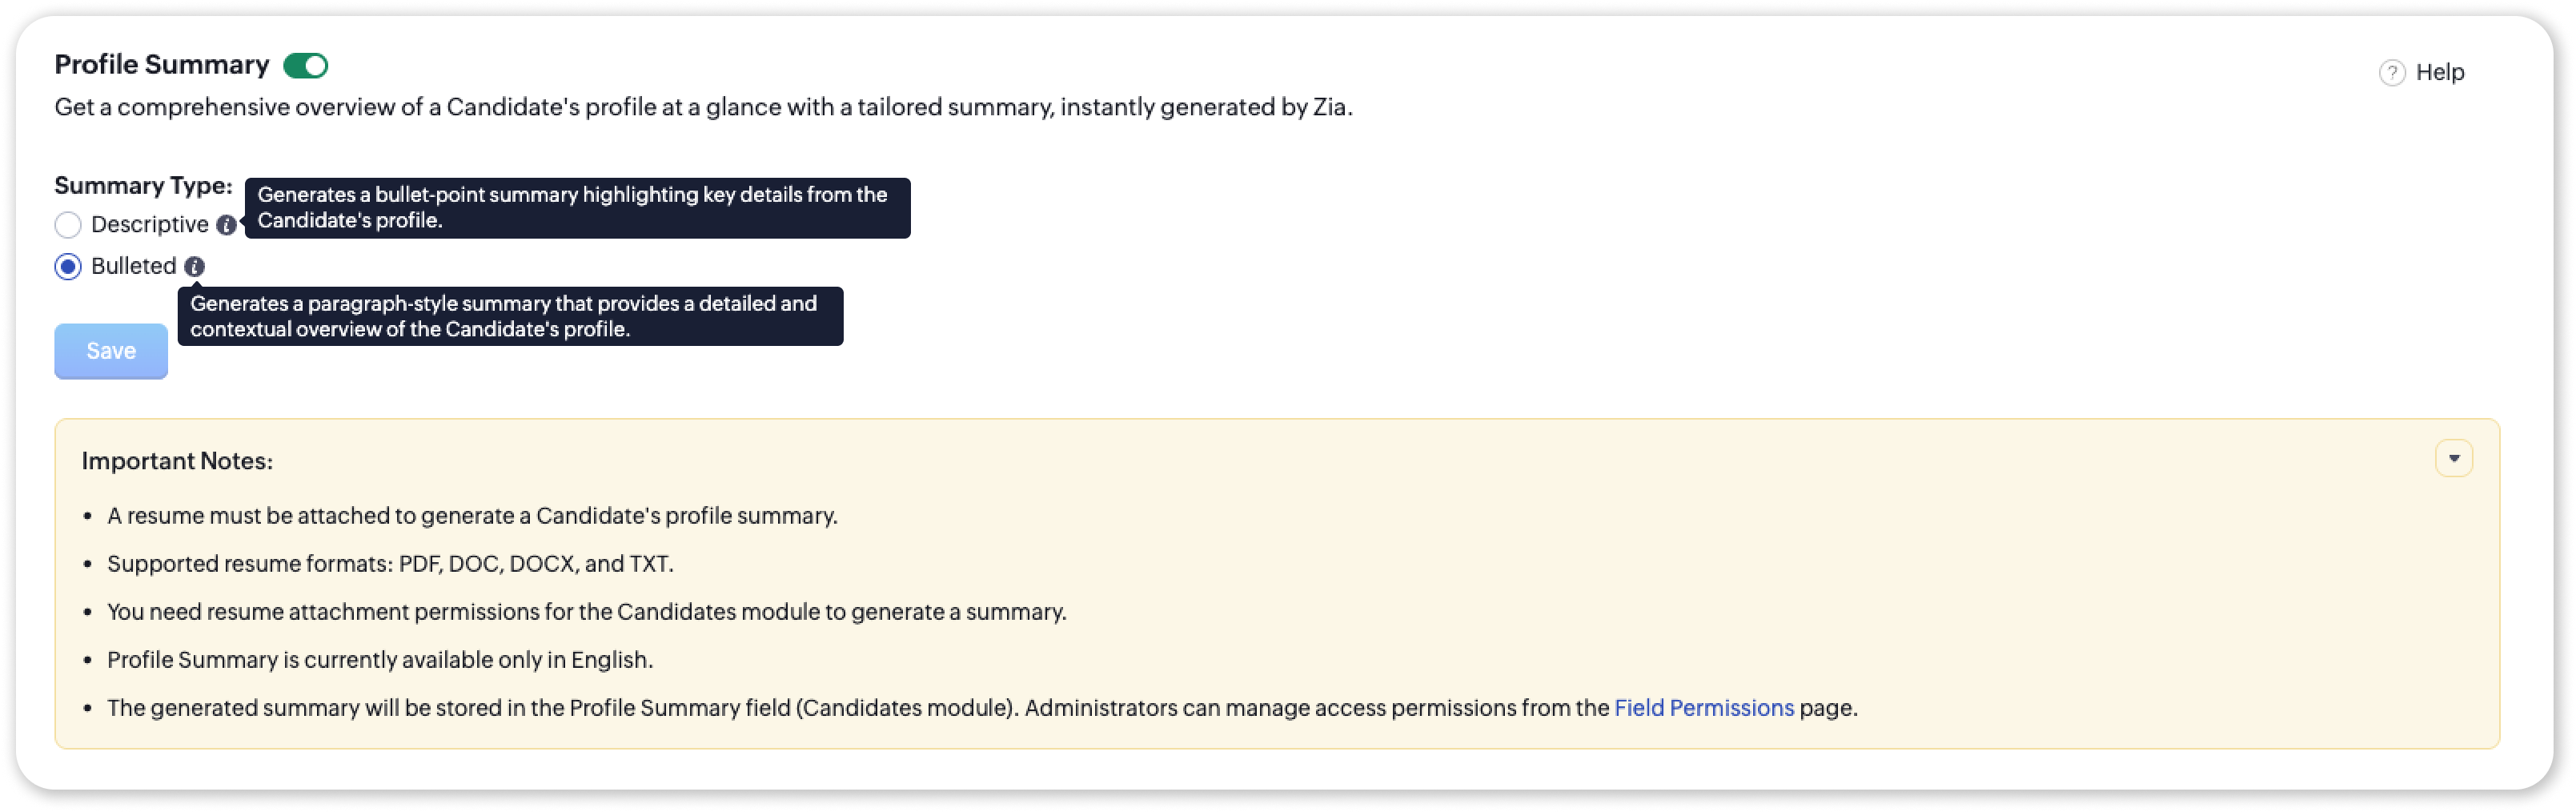Select the Bulleted radio button
The image size is (2576, 812).
(x=68, y=267)
